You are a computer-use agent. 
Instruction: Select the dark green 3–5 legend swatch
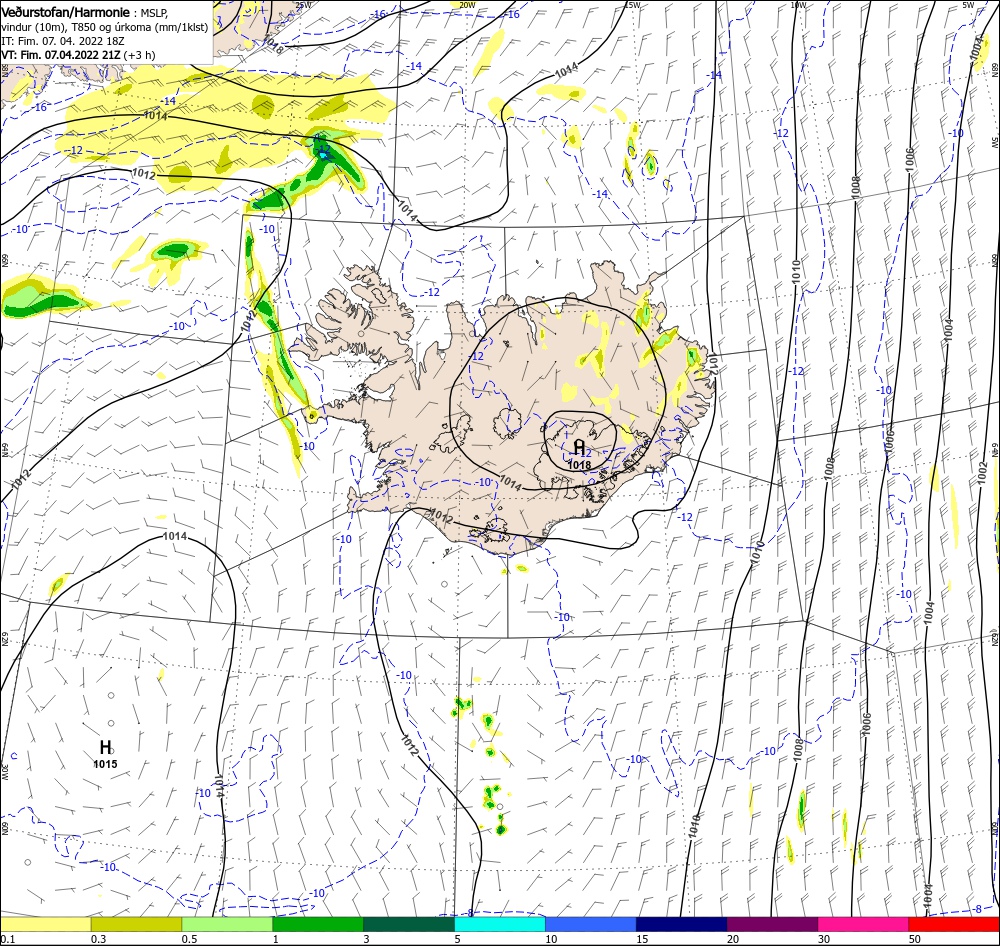point(409,924)
